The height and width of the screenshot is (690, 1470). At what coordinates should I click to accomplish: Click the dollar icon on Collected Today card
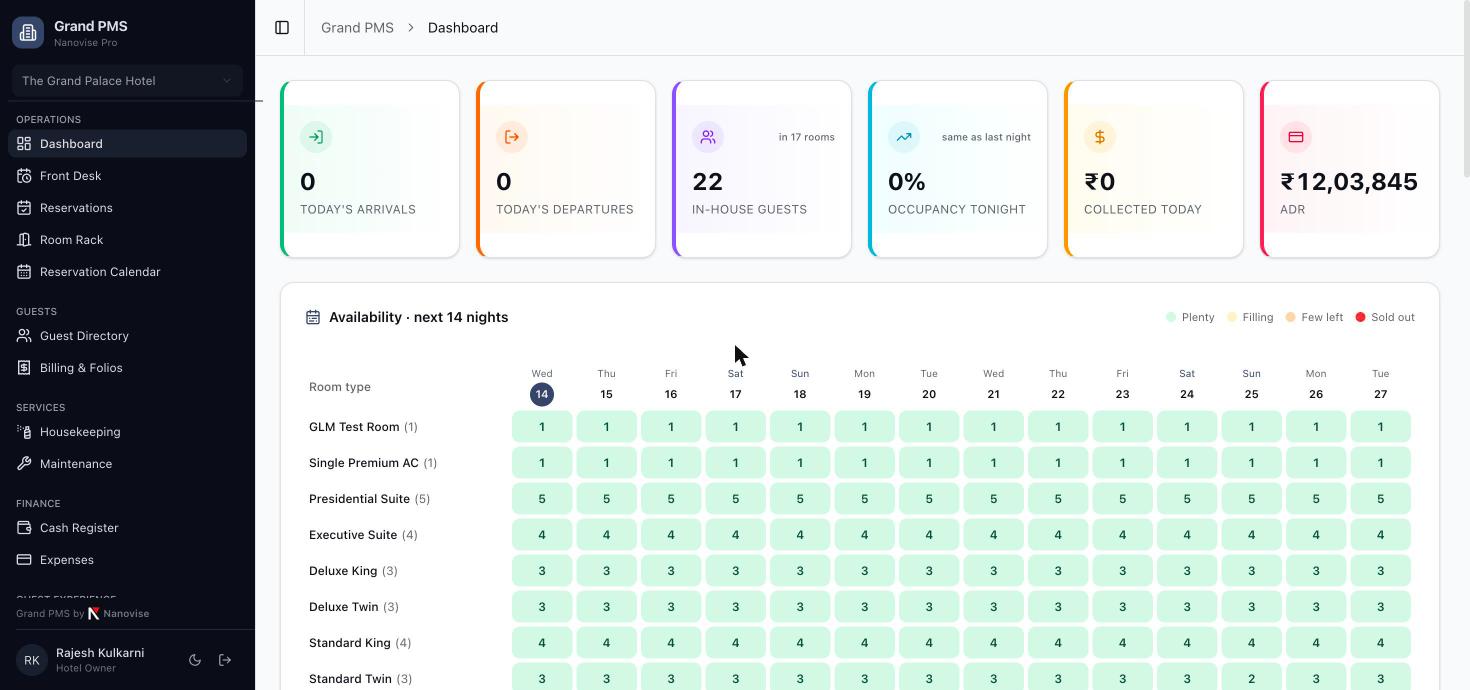[x=1100, y=137]
